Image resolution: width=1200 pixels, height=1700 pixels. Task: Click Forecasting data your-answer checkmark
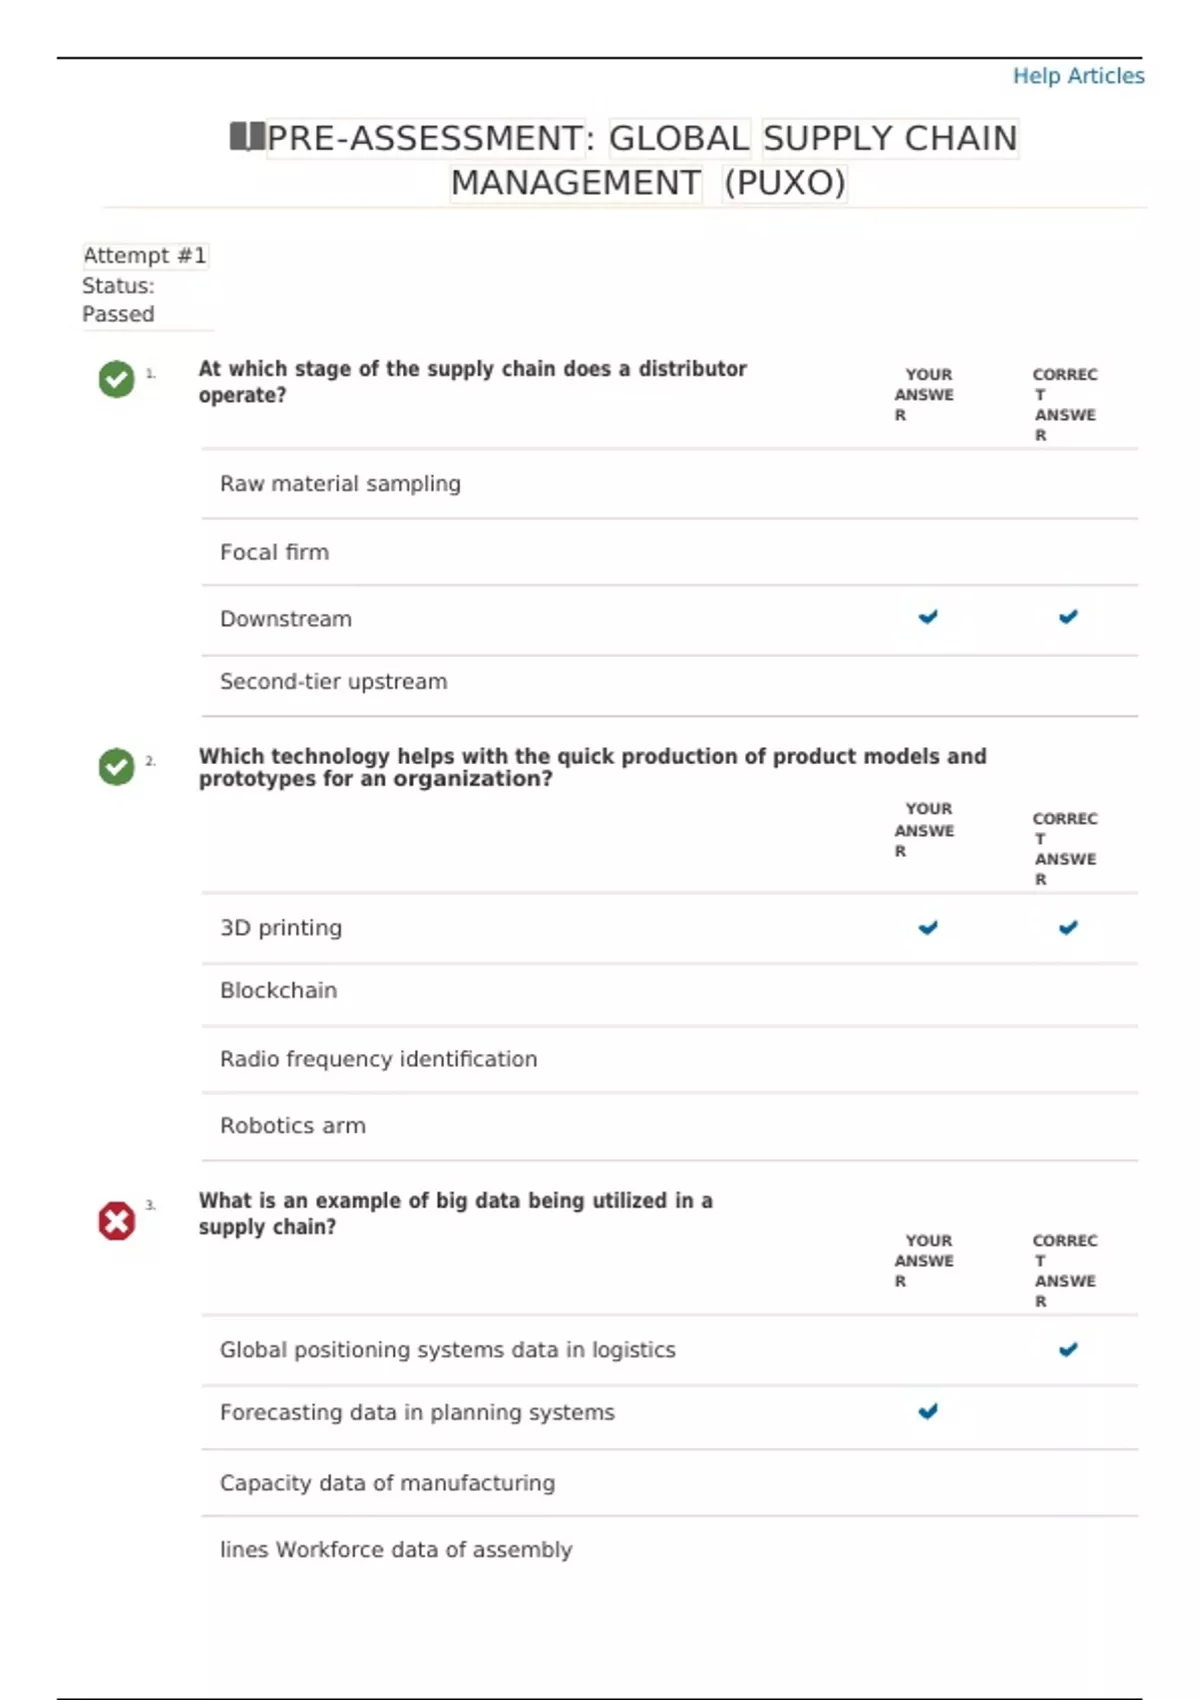(928, 1412)
